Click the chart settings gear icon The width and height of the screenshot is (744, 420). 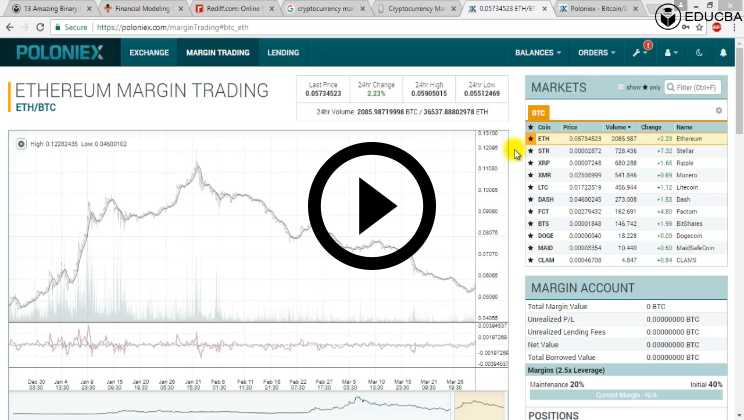(x=22, y=144)
